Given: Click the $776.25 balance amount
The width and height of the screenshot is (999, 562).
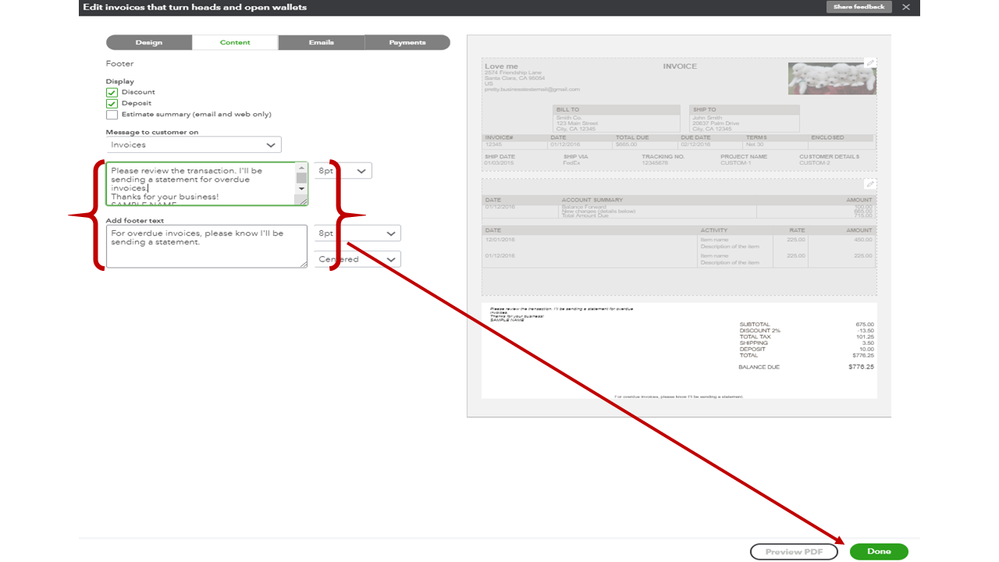Looking at the screenshot, I should (861, 367).
